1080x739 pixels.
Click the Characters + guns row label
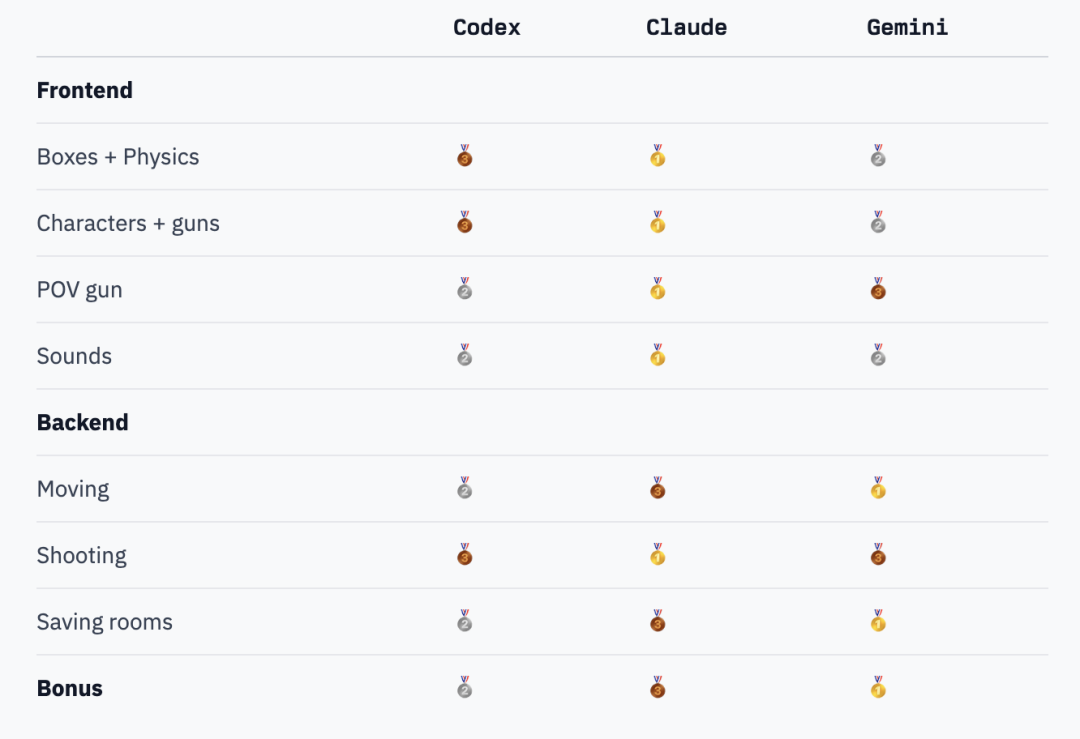pos(128,223)
